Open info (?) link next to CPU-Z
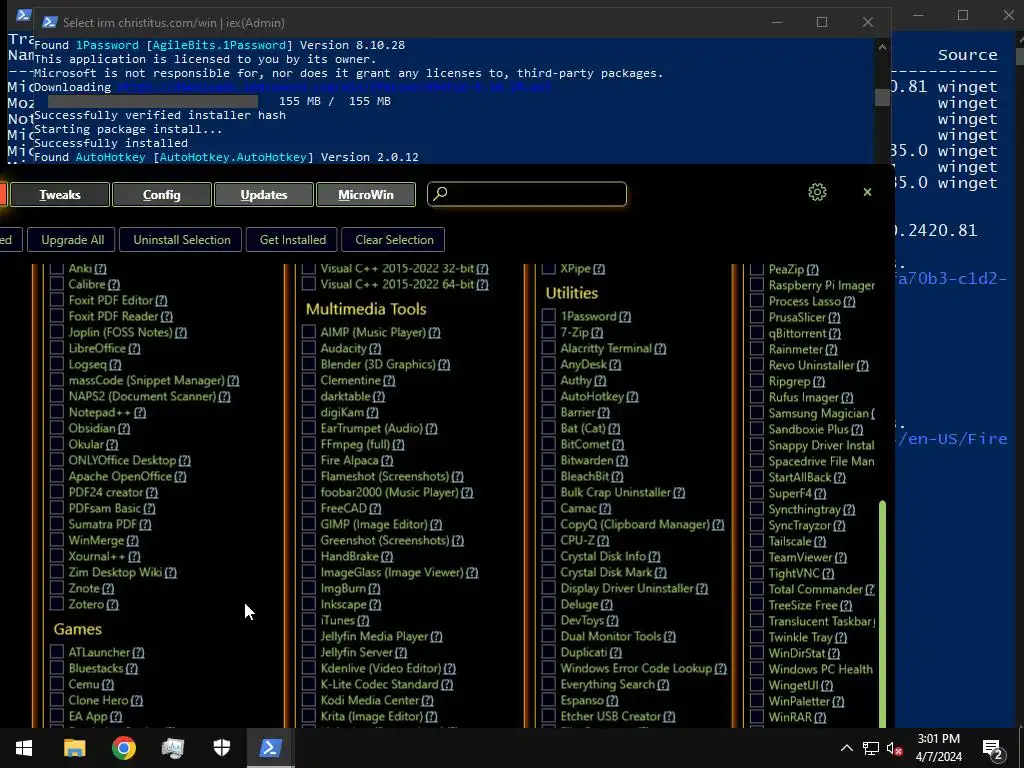 (603, 541)
